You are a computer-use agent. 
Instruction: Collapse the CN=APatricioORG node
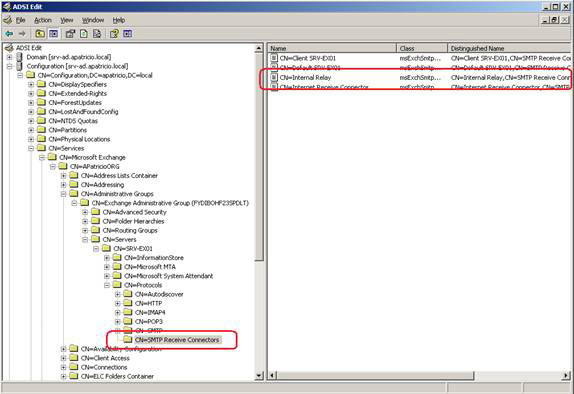(53, 166)
